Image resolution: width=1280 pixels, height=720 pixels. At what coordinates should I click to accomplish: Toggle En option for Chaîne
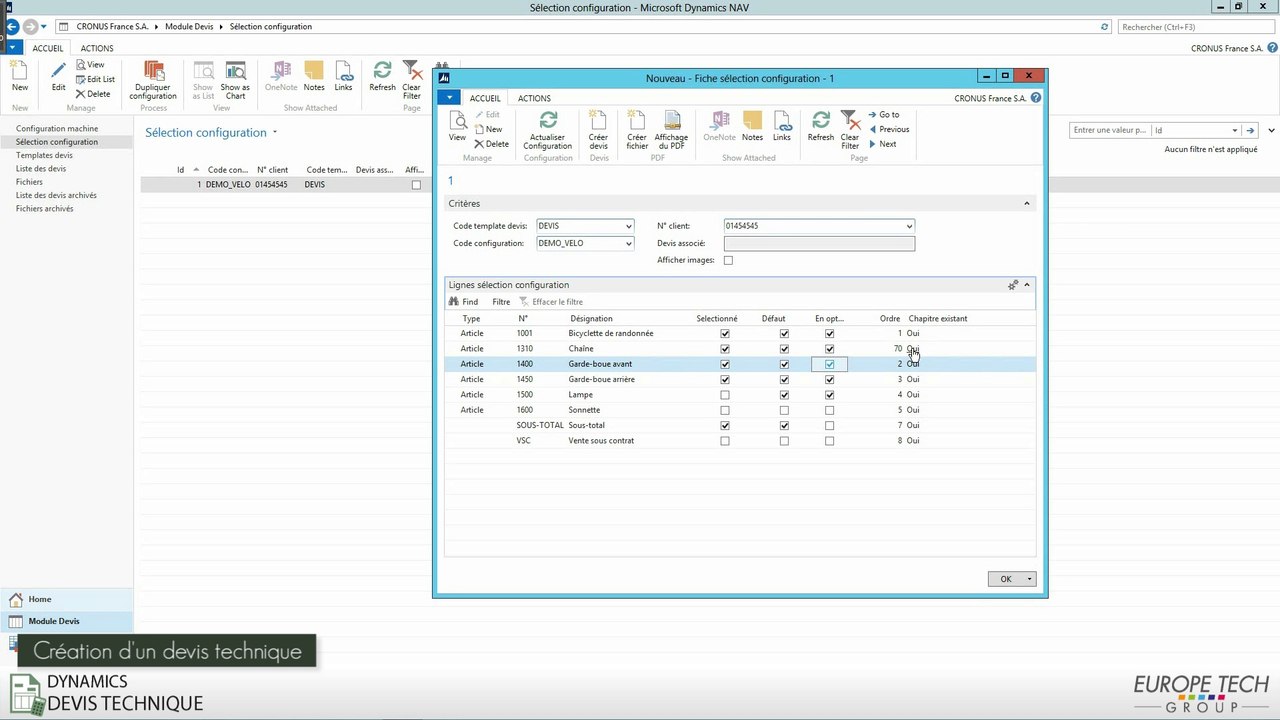coord(829,349)
